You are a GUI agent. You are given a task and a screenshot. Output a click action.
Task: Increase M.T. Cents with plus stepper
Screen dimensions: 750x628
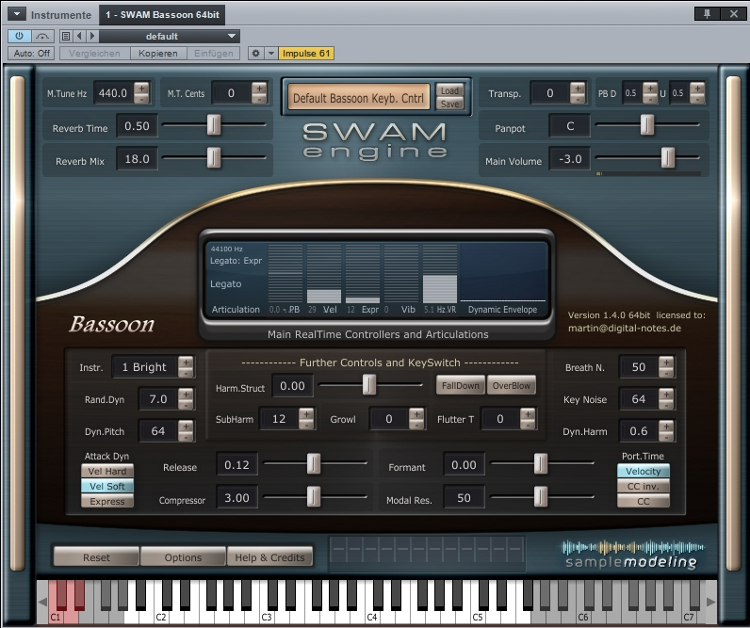(259, 88)
